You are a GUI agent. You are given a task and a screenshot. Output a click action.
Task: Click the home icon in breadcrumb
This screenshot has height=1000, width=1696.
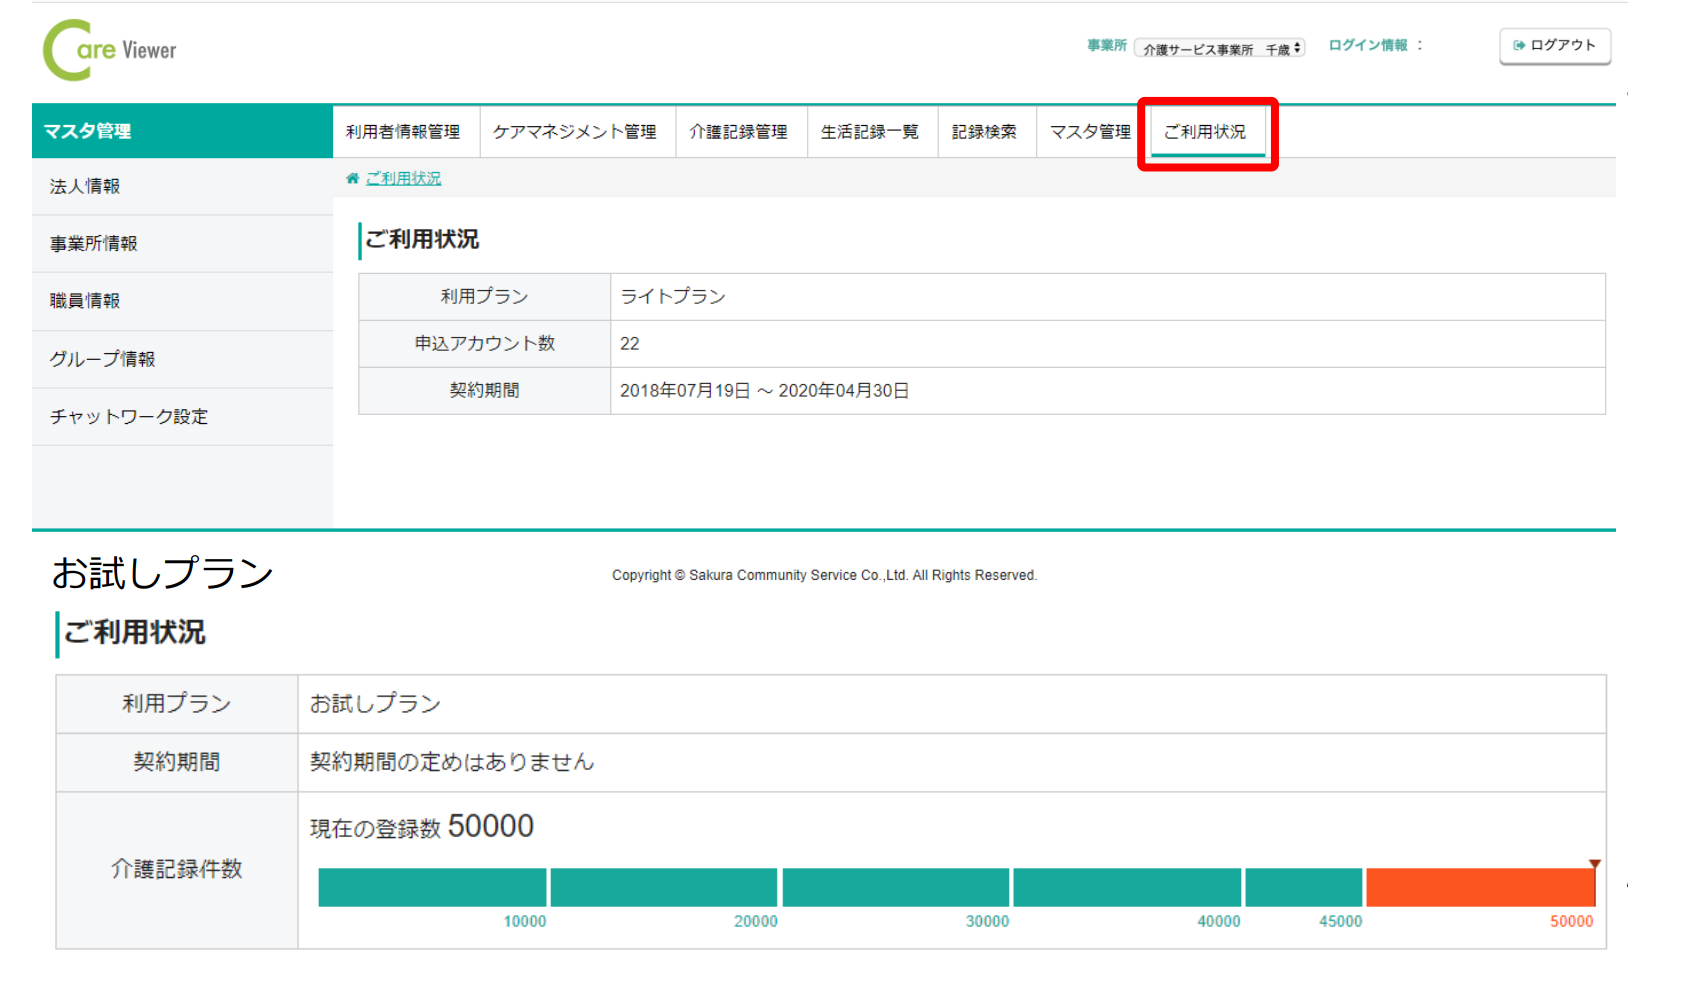(x=352, y=179)
